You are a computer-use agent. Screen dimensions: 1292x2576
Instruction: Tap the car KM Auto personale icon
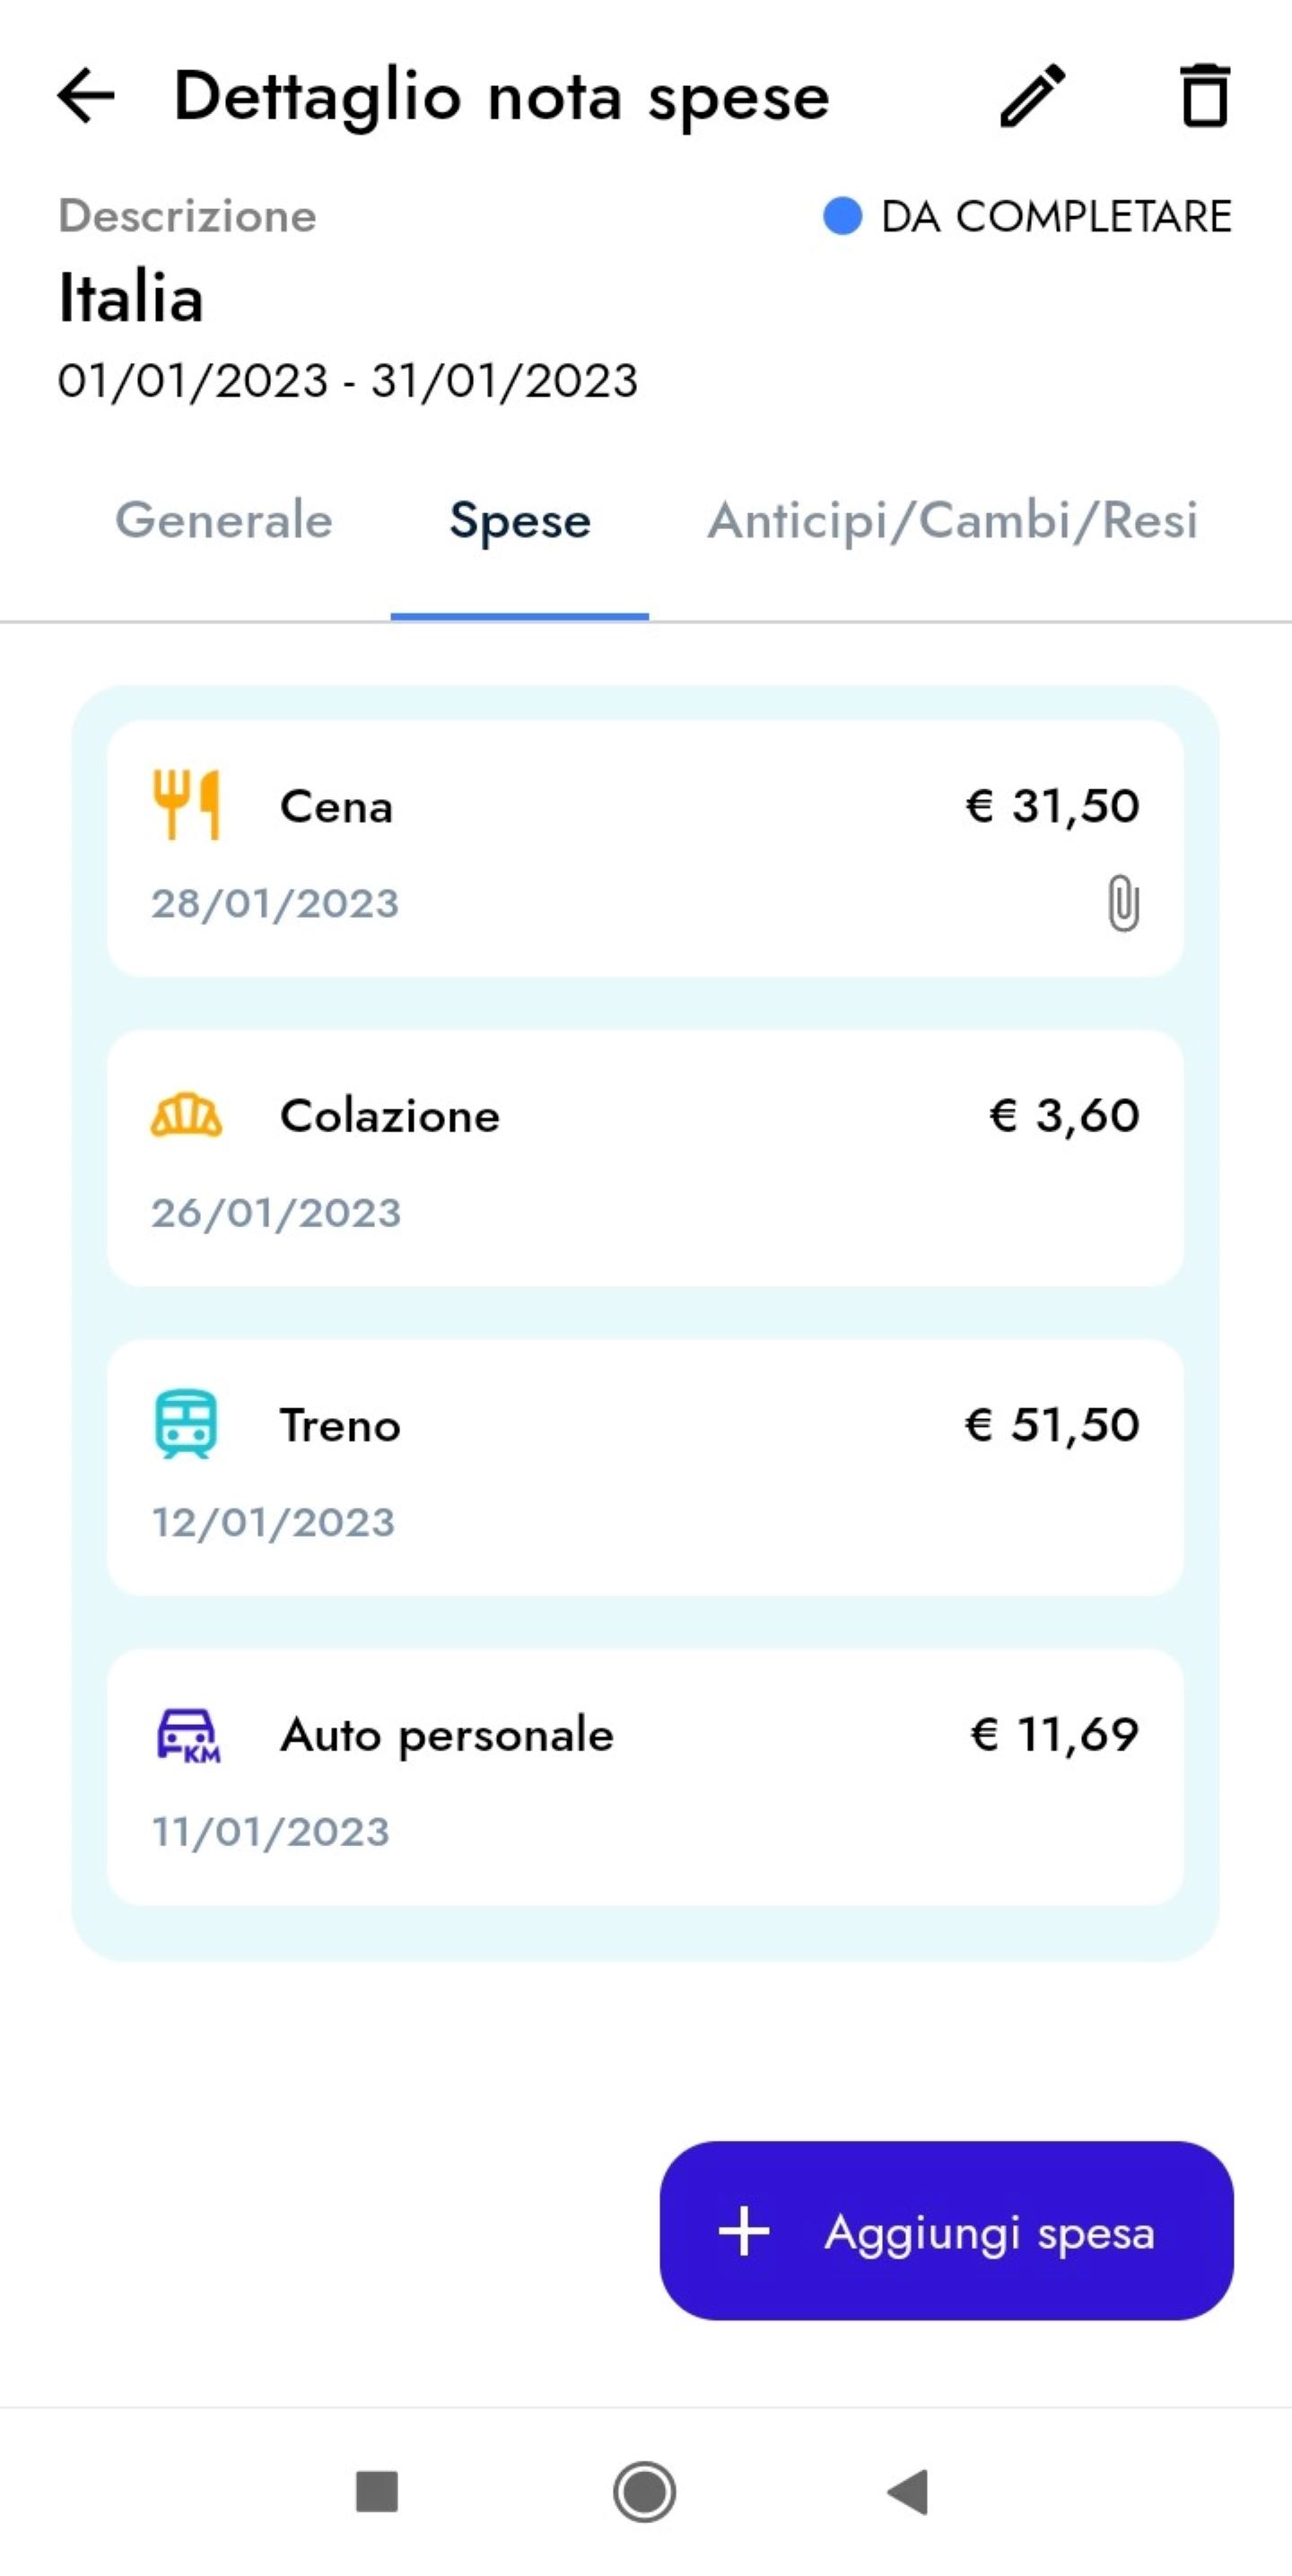188,1735
